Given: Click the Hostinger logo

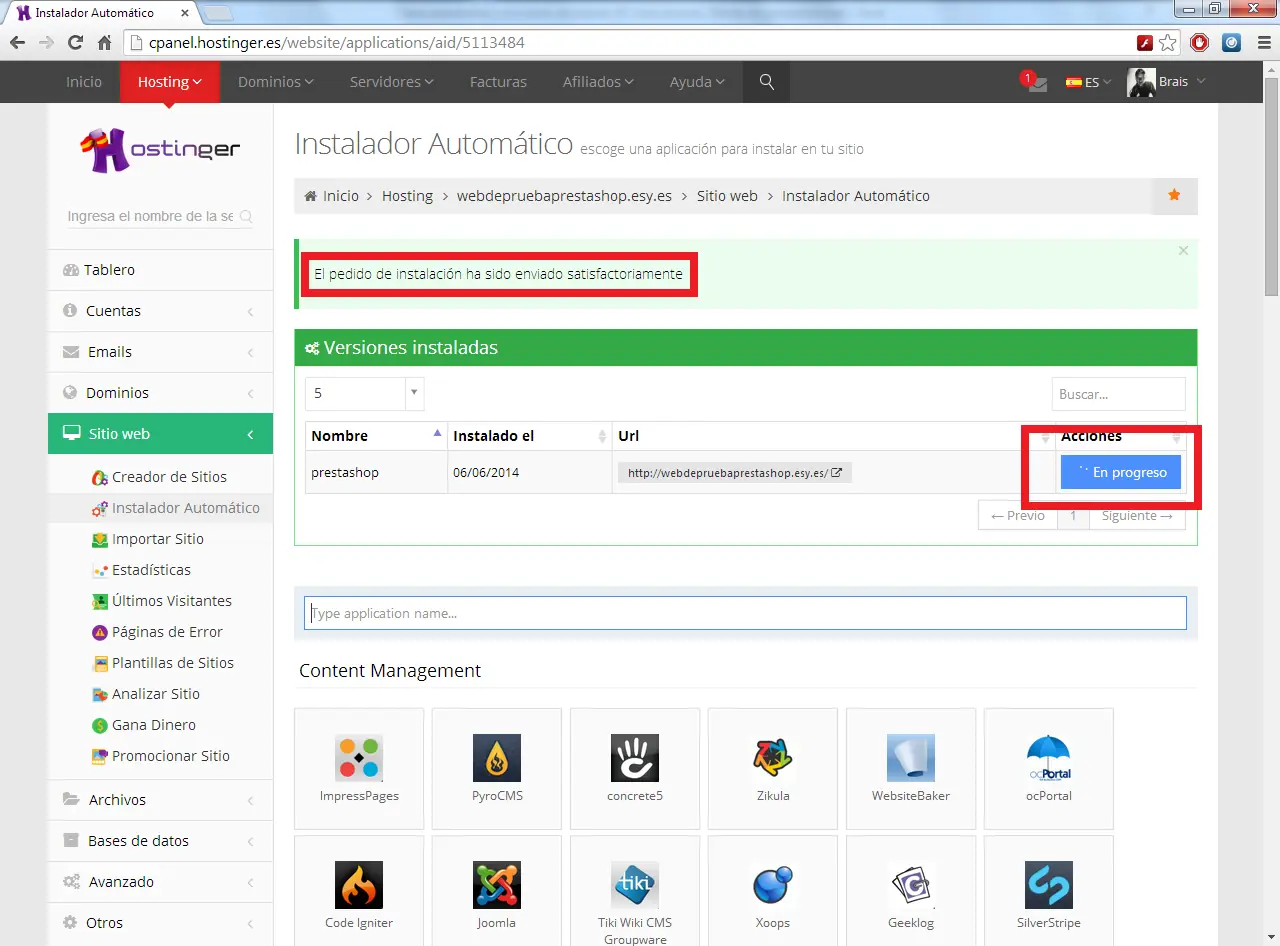Looking at the screenshot, I should pos(160,150).
